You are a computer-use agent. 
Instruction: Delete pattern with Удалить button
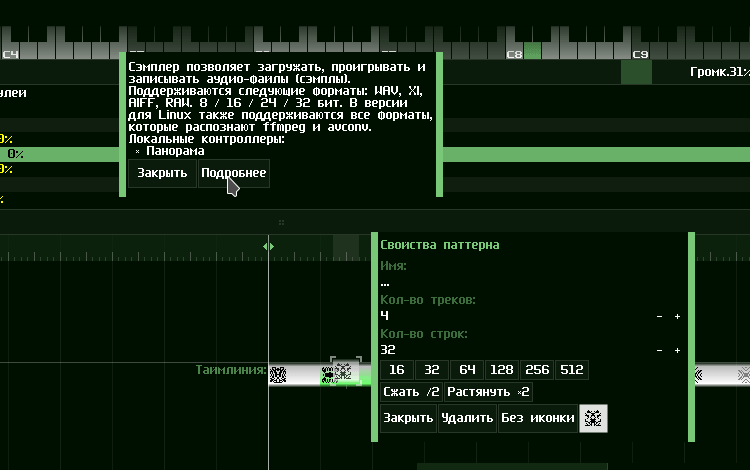point(467,418)
